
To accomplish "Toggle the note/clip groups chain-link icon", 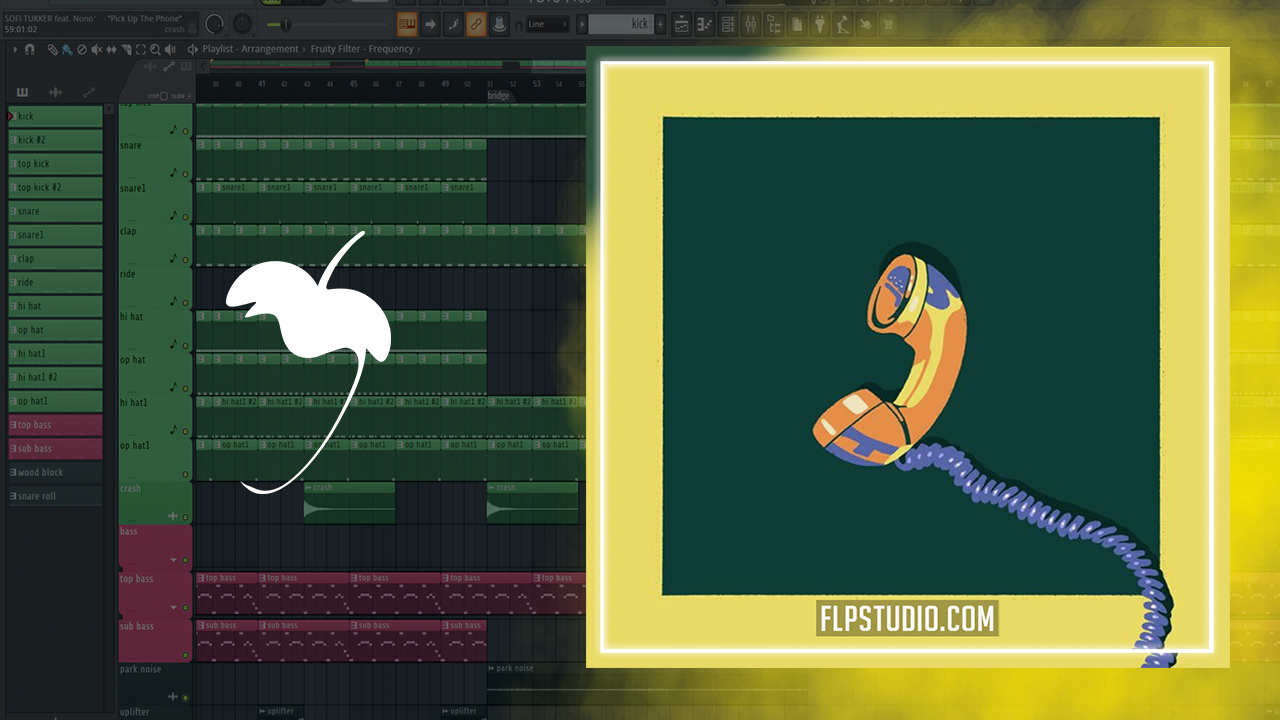I will pyautogui.click(x=476, y=24).
